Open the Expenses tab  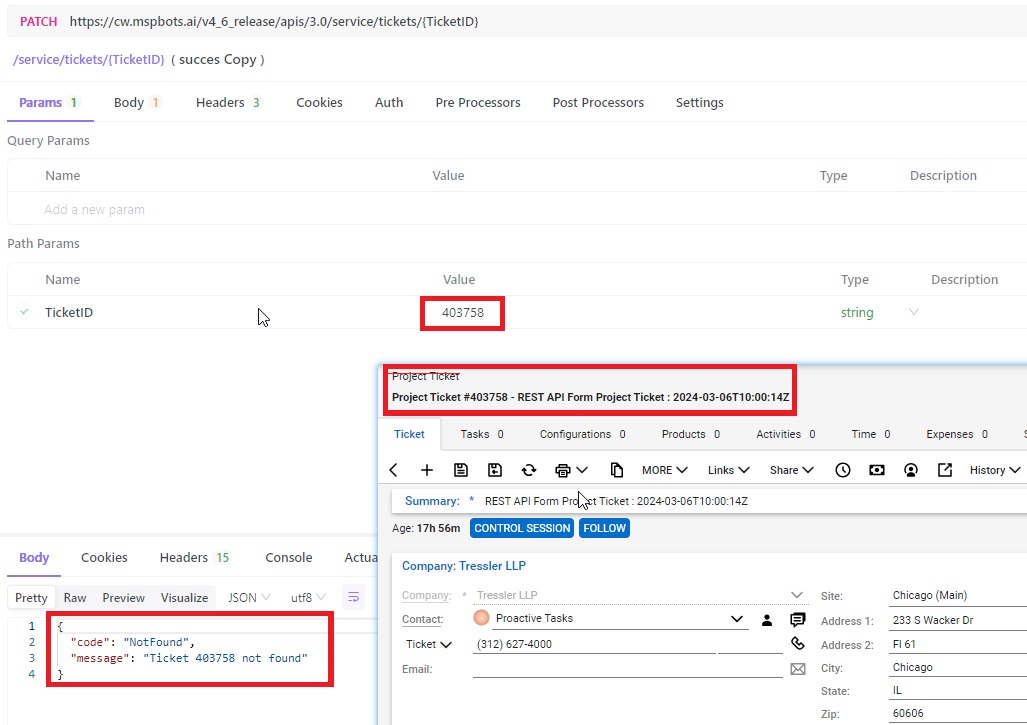957,434
